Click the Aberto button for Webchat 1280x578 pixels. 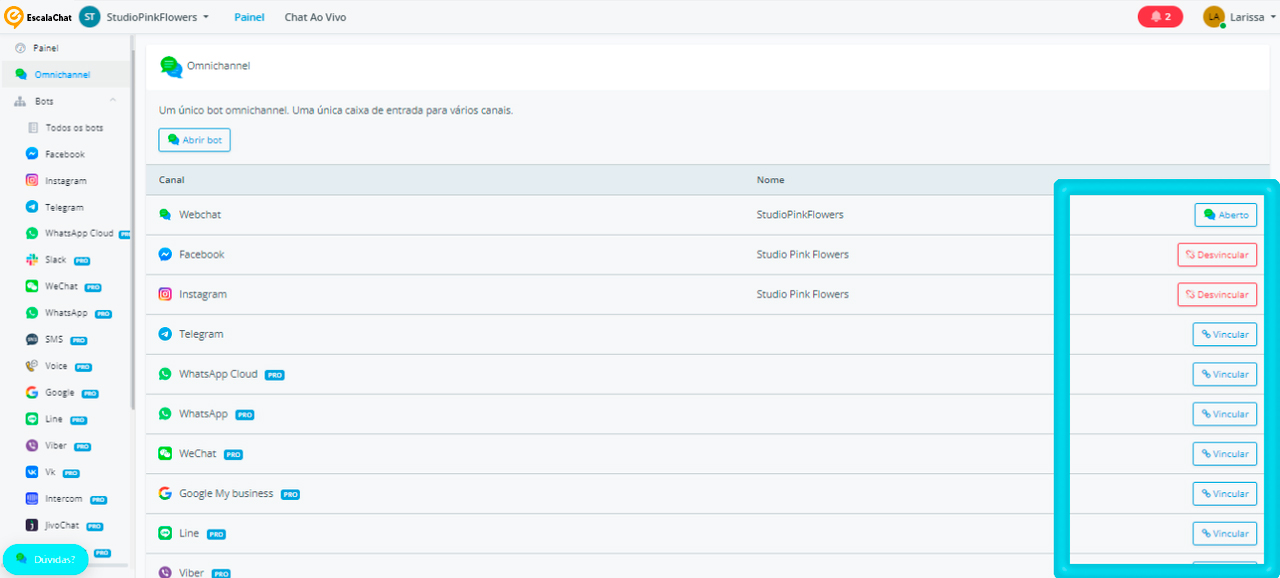click(x=1226, y=215)
